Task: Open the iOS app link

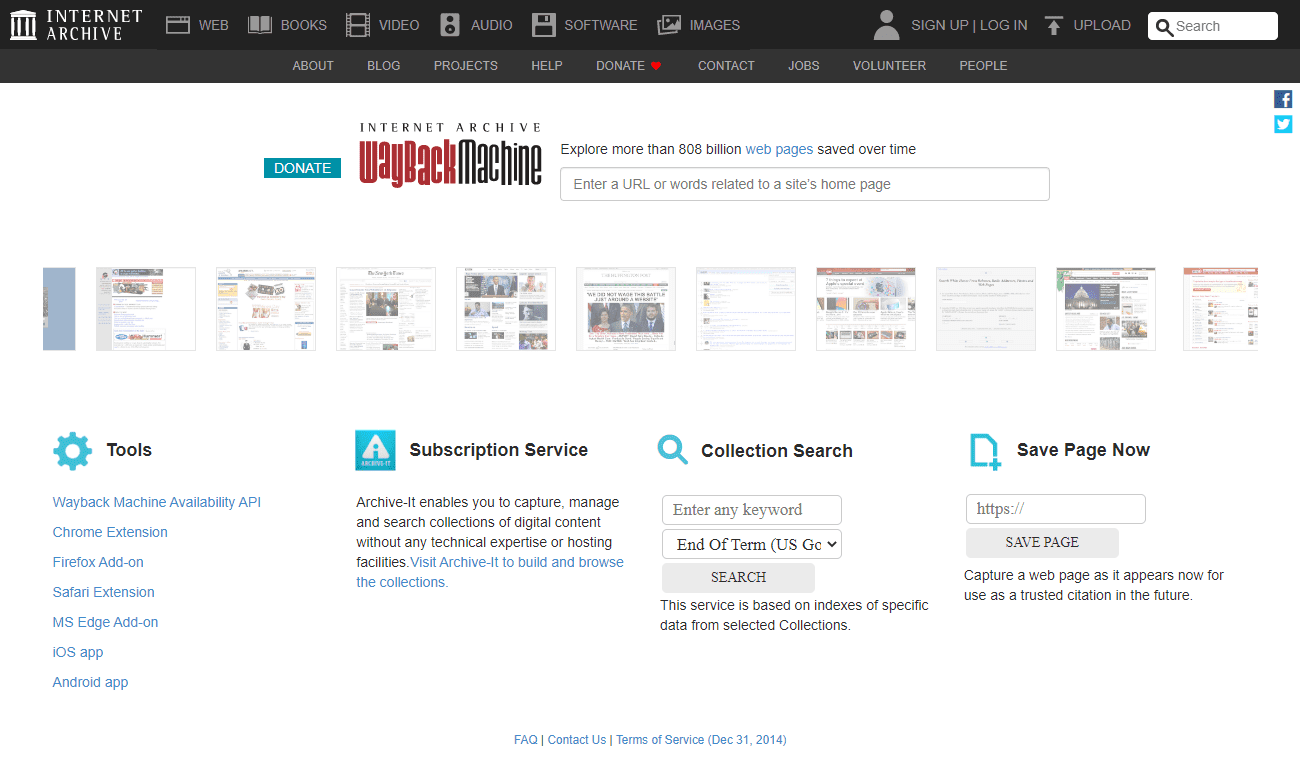Action: coord(78,652)
